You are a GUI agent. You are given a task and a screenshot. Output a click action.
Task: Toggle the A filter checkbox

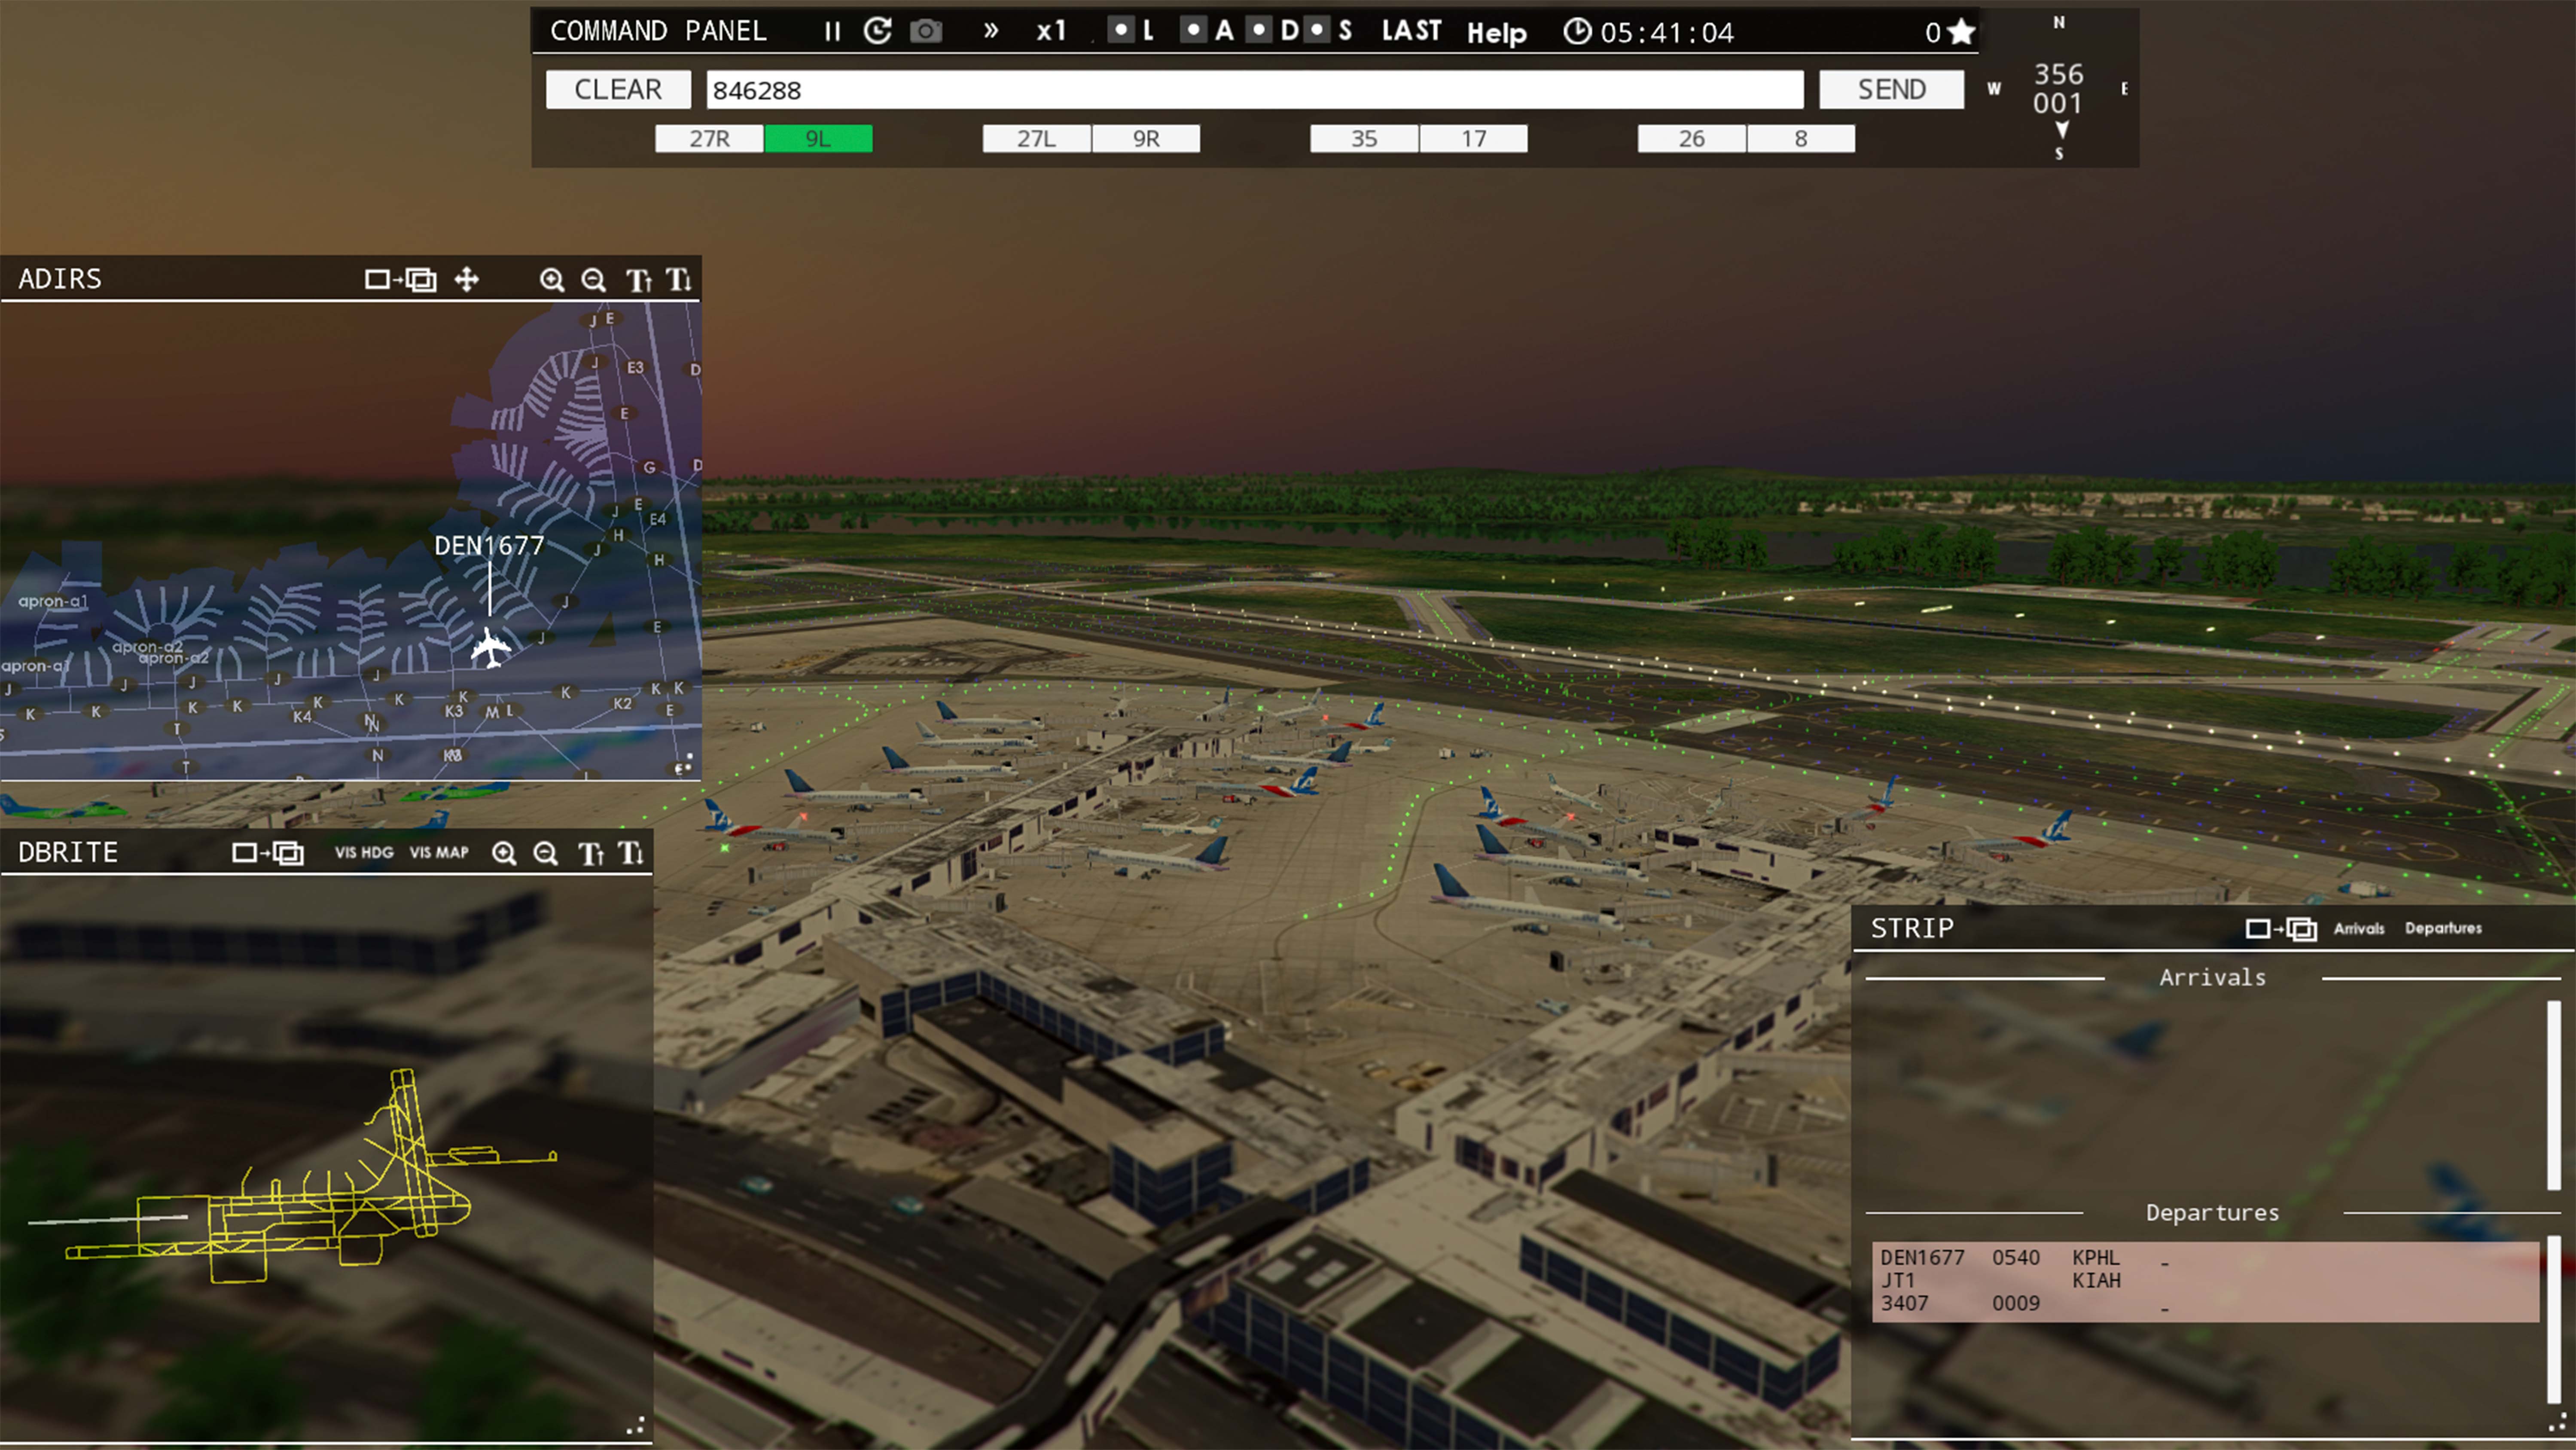(1192, 30)
